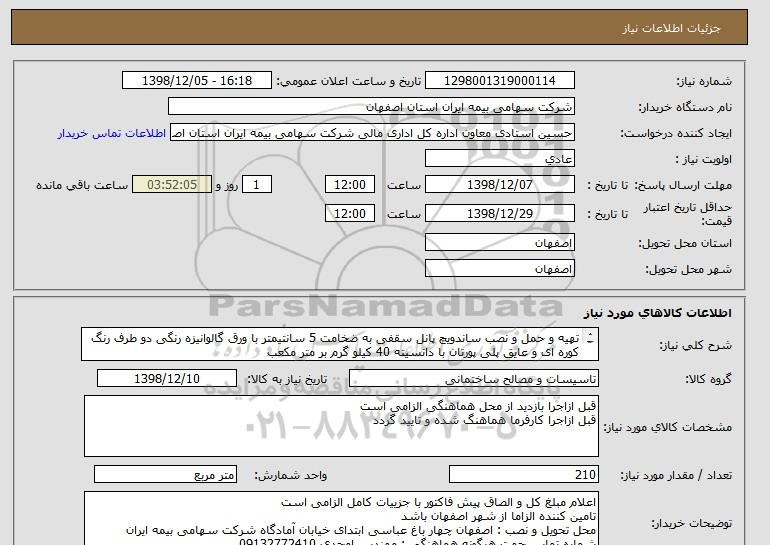Click the ساعت باقی مانده text
This screenshot has height=545, width=770.
[x=82, y=185]
